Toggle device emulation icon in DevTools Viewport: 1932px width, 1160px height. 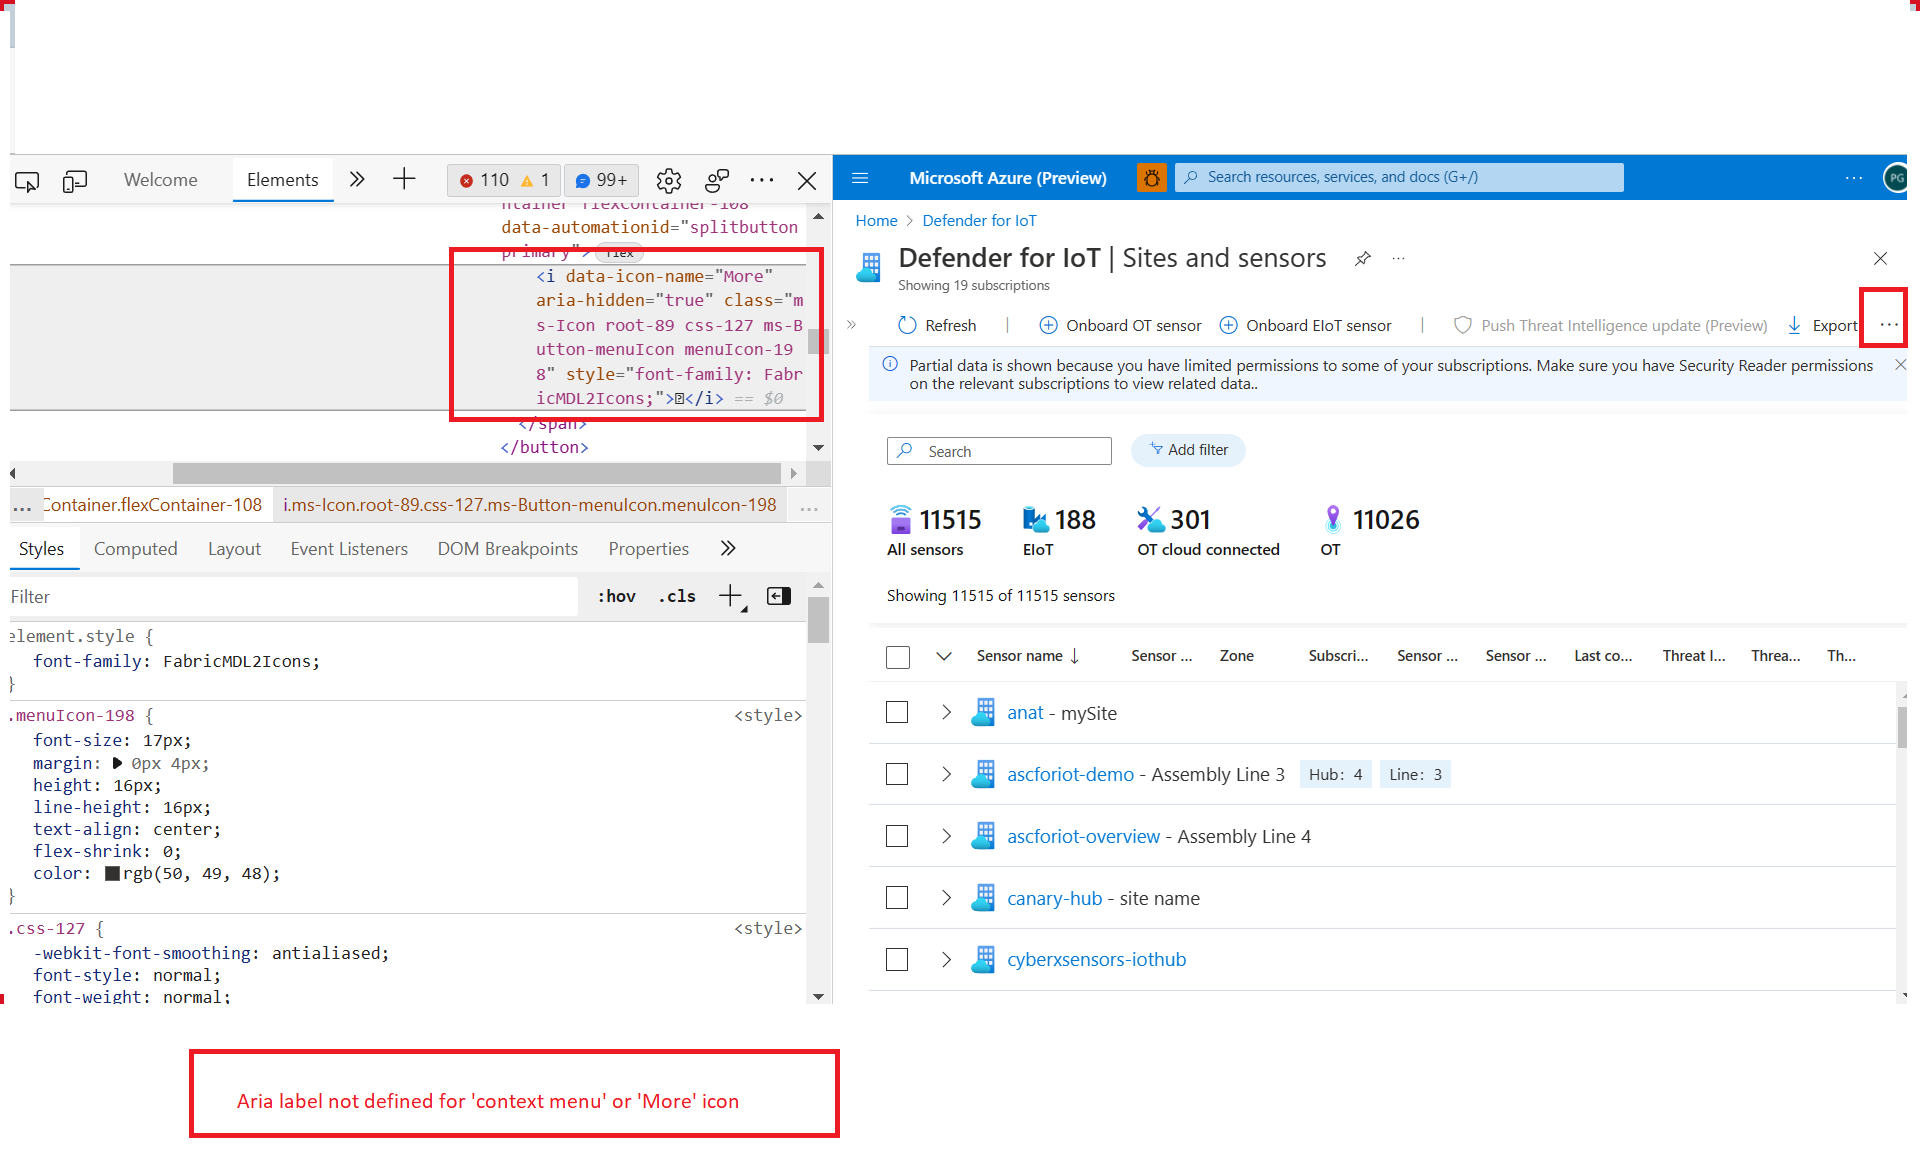point(75,181)
